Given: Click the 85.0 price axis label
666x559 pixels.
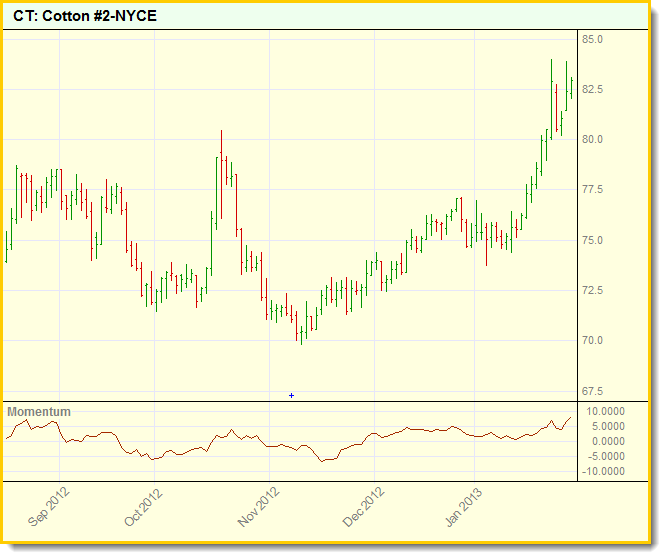Looking at the screenshot, I should click(593, 39).
